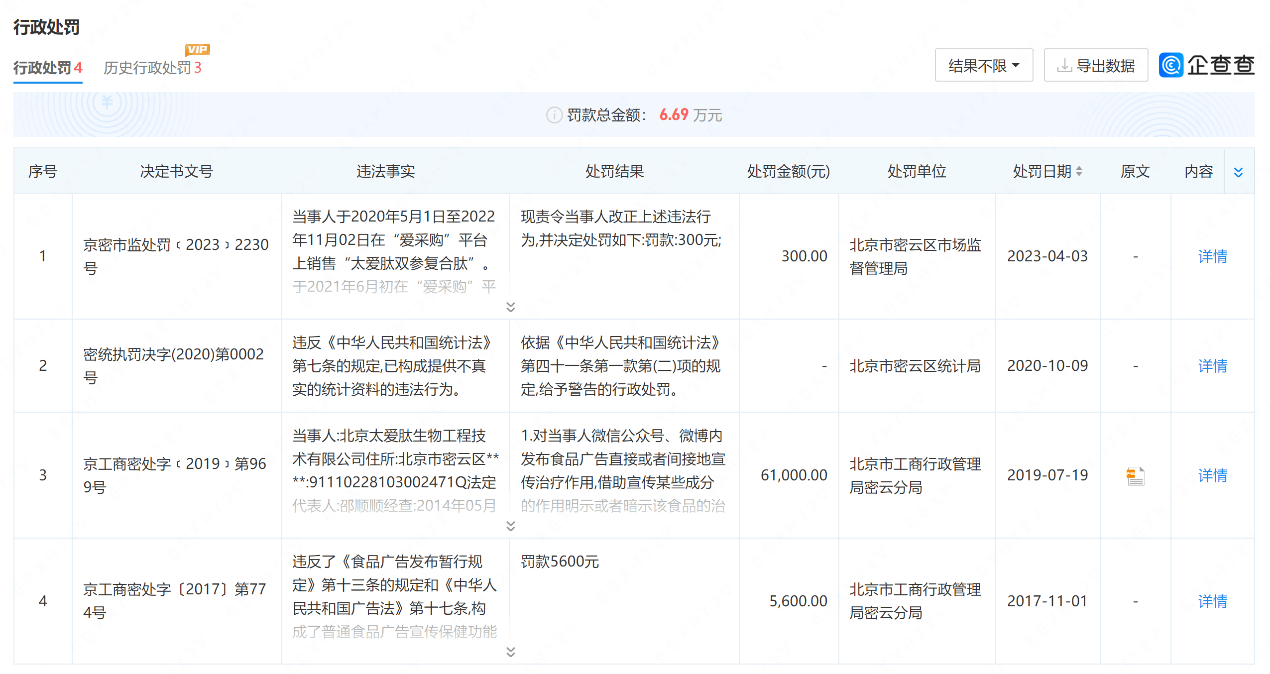This screenshot has width=1270, height=674.
Task: Click the info icon beside 罚款总金额
Action: pos(553,115)
